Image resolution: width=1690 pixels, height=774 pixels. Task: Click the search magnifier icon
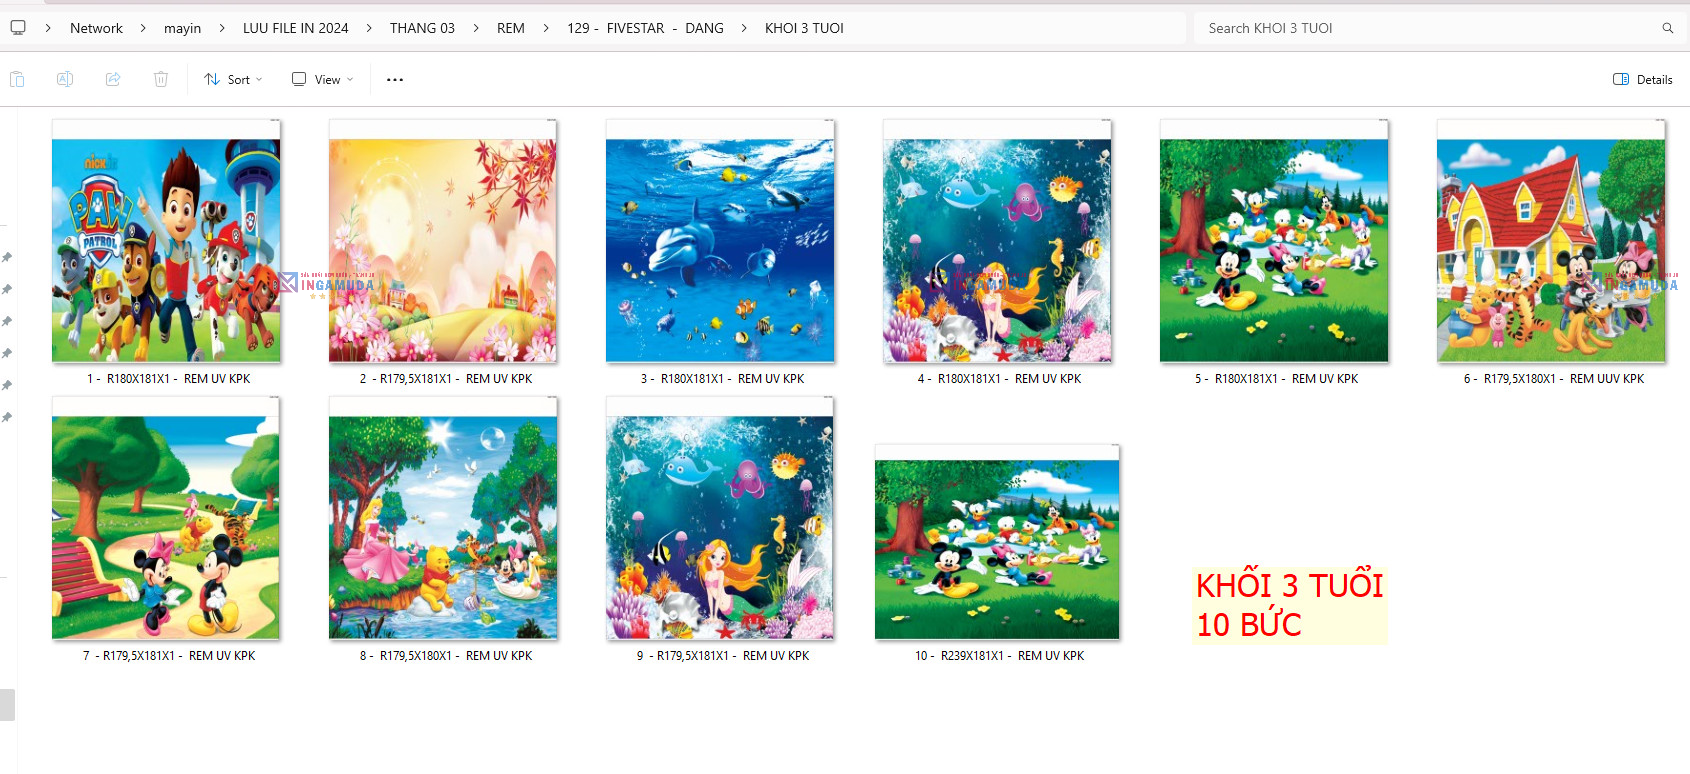(1667, 28)
